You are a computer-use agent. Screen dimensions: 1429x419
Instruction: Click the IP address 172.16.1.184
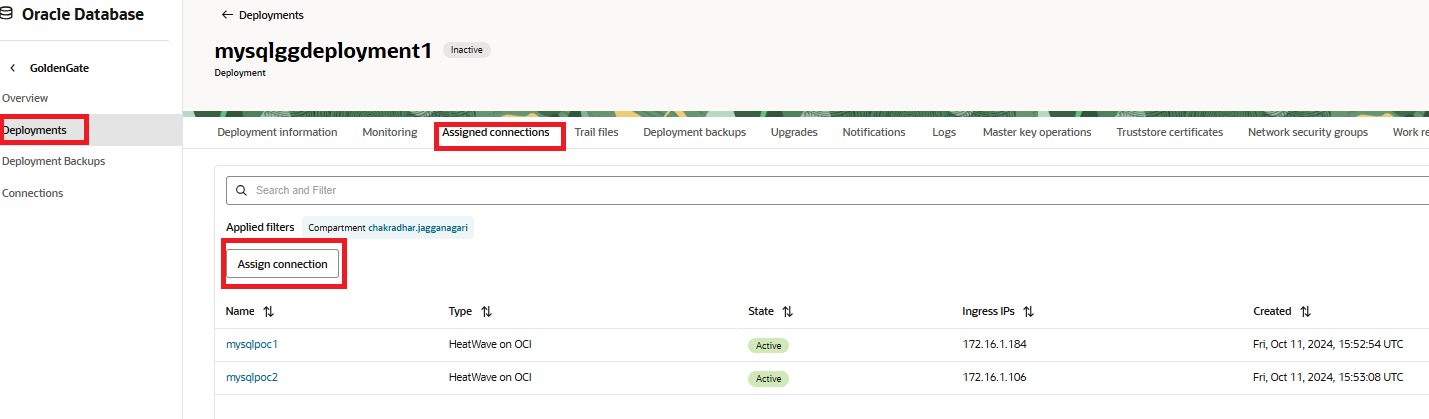994,344
